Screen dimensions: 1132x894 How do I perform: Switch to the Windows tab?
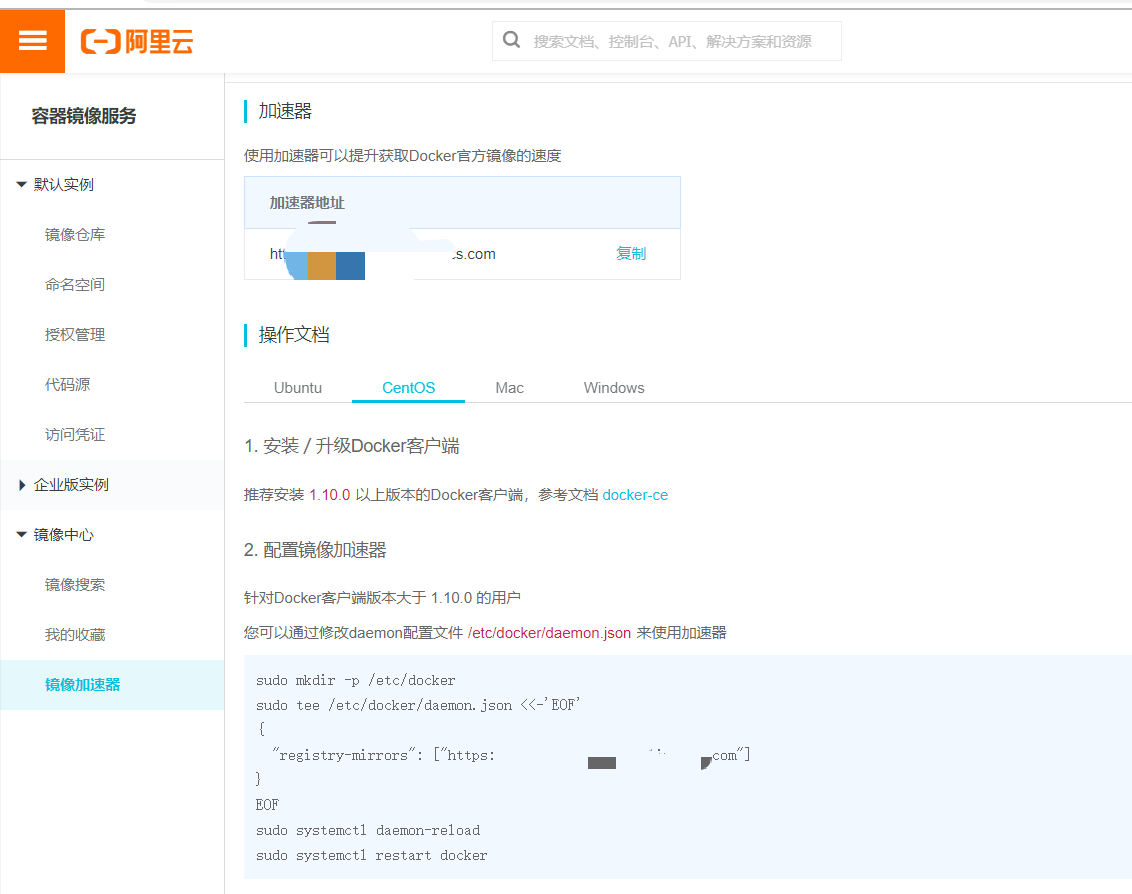[x=614, y=388]
